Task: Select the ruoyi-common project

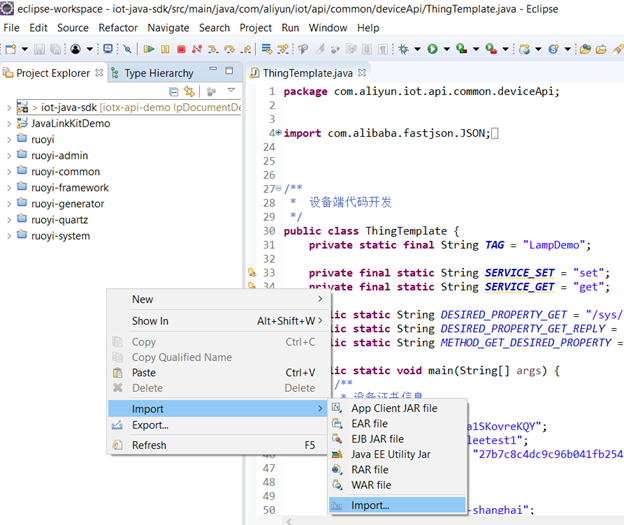Action: (66, 172)
